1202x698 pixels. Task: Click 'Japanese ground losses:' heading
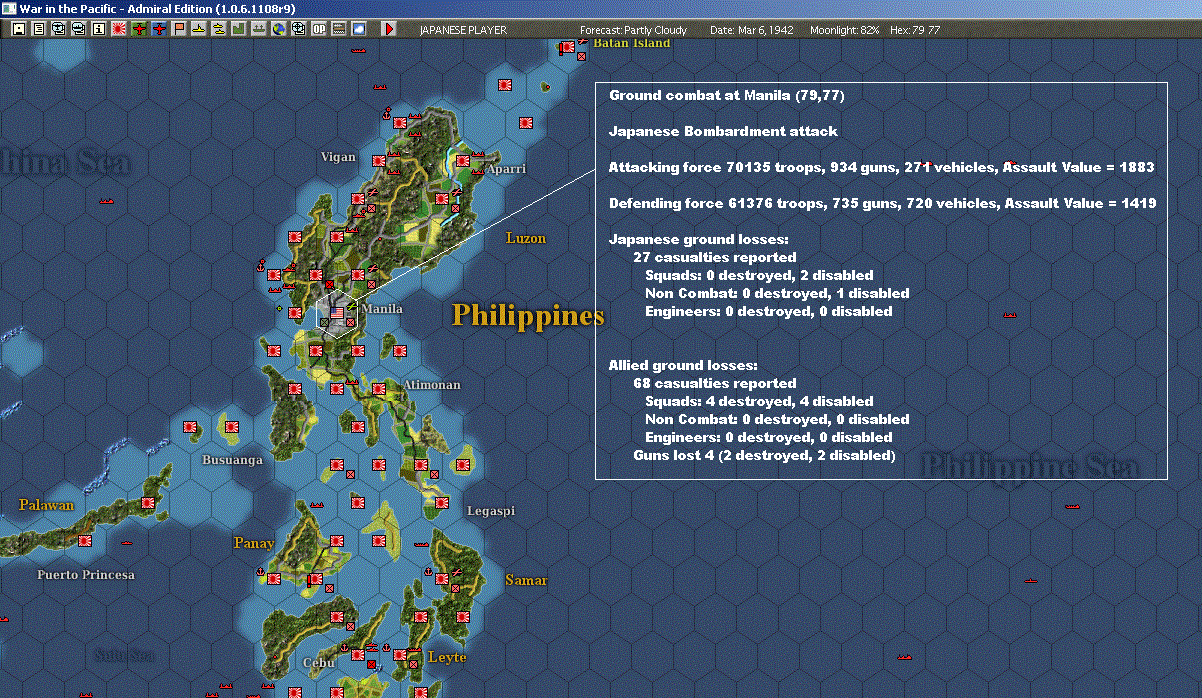(699, 239)
